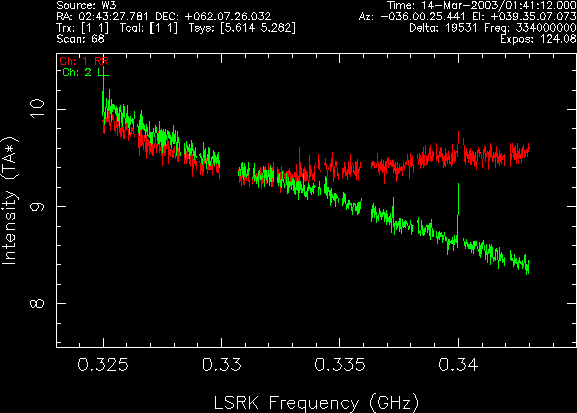Click the Scan: 68 label
This screenshot has height=413, width=577.
click(x=81, y=39)
